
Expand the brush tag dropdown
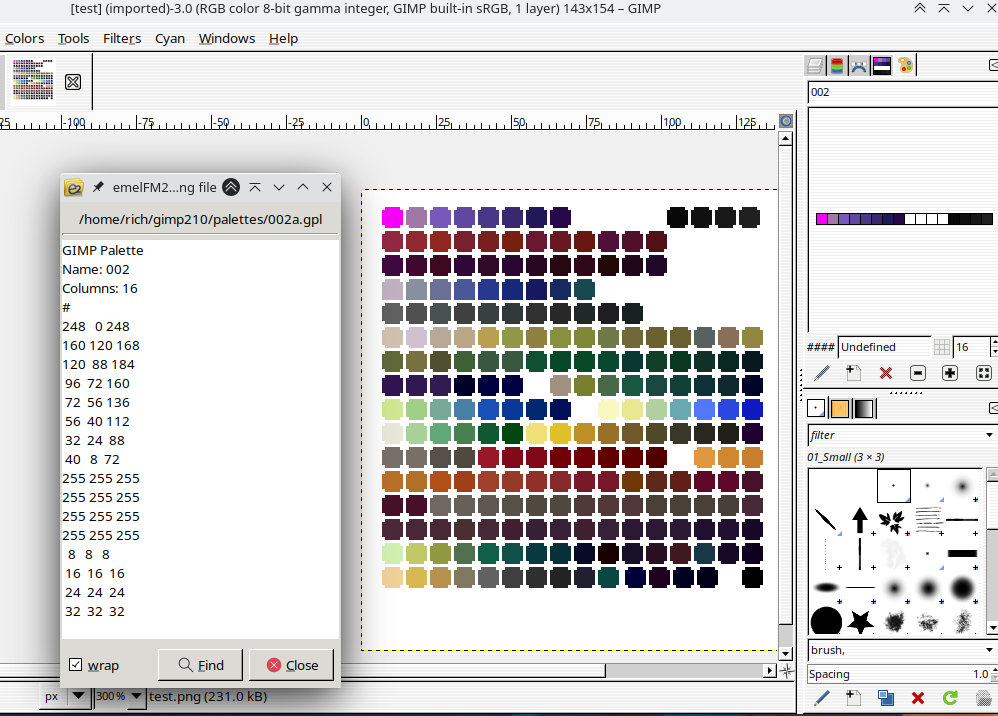(x=989, y=651)
